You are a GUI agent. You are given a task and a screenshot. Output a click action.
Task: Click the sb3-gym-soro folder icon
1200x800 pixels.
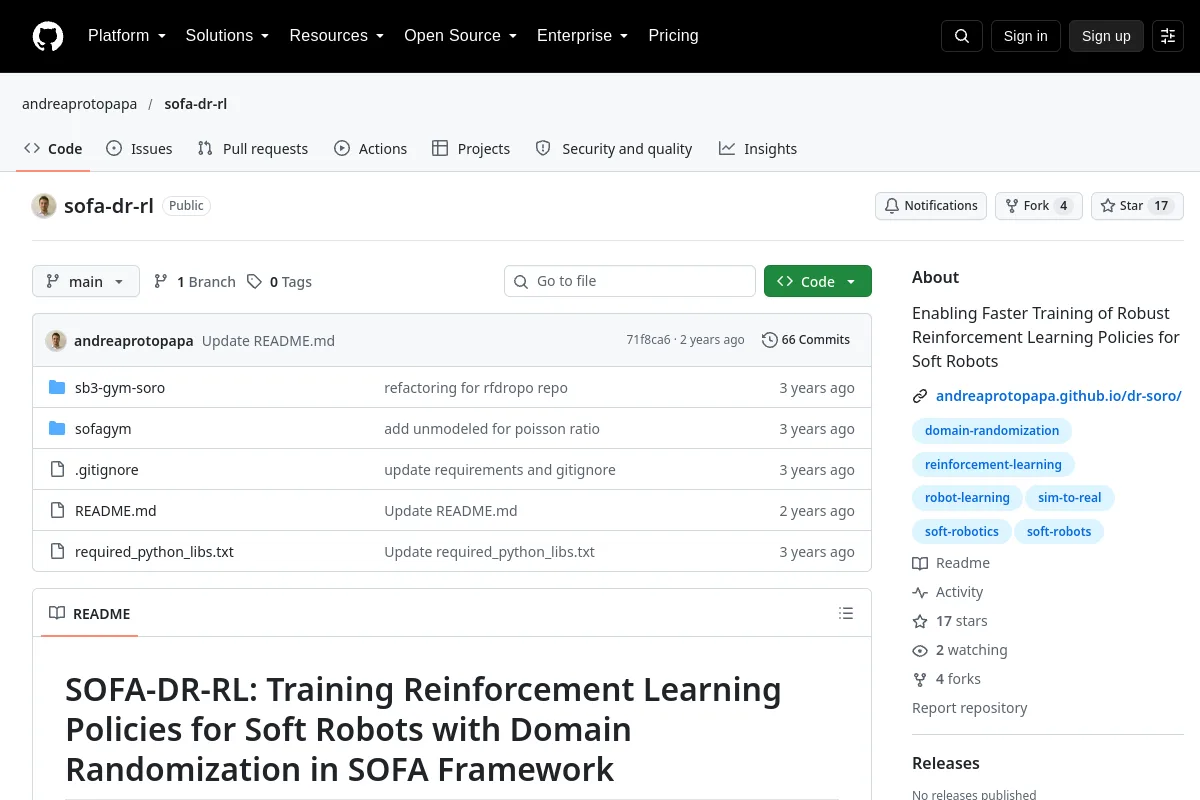click(x=57, y=387)
